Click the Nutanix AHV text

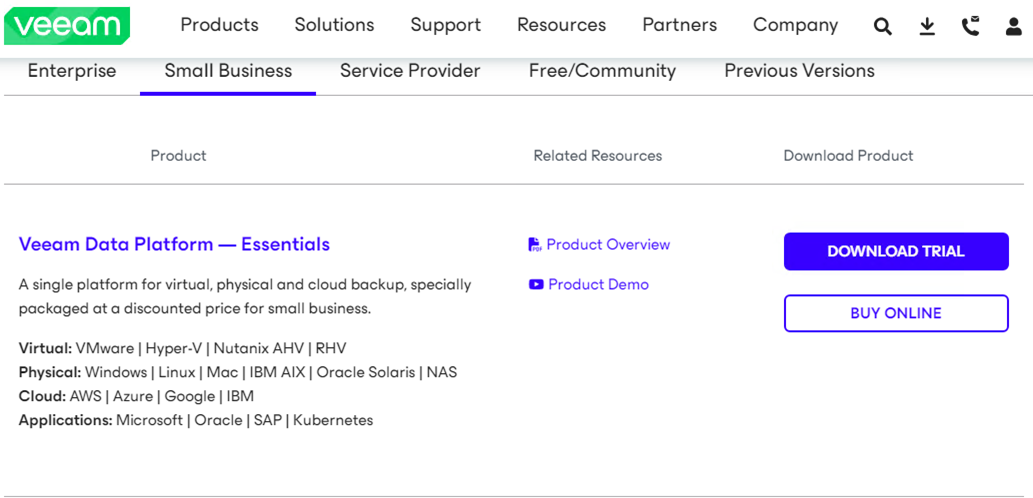click(x=259, y=348)
